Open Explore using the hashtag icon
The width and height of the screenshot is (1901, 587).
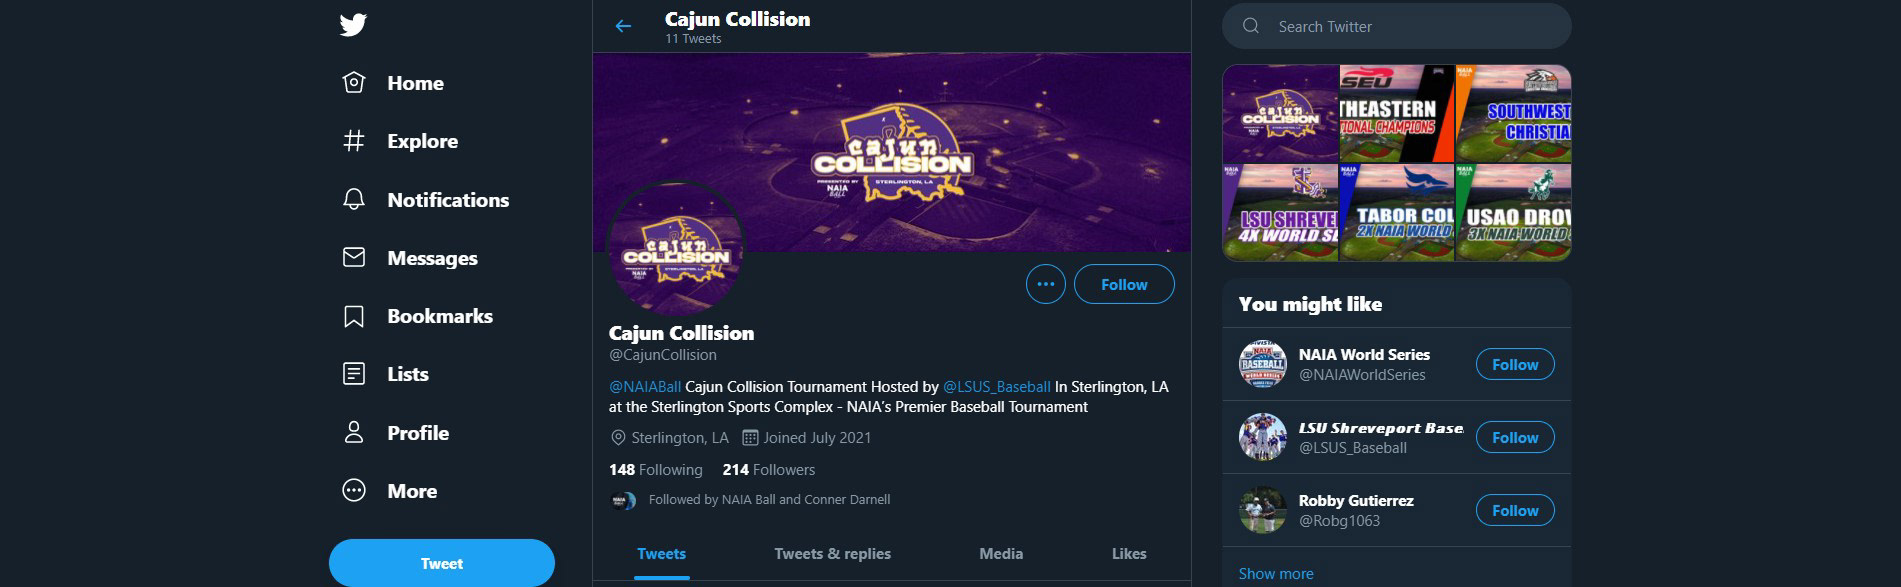pyautogui.click(x=354, y=141)
